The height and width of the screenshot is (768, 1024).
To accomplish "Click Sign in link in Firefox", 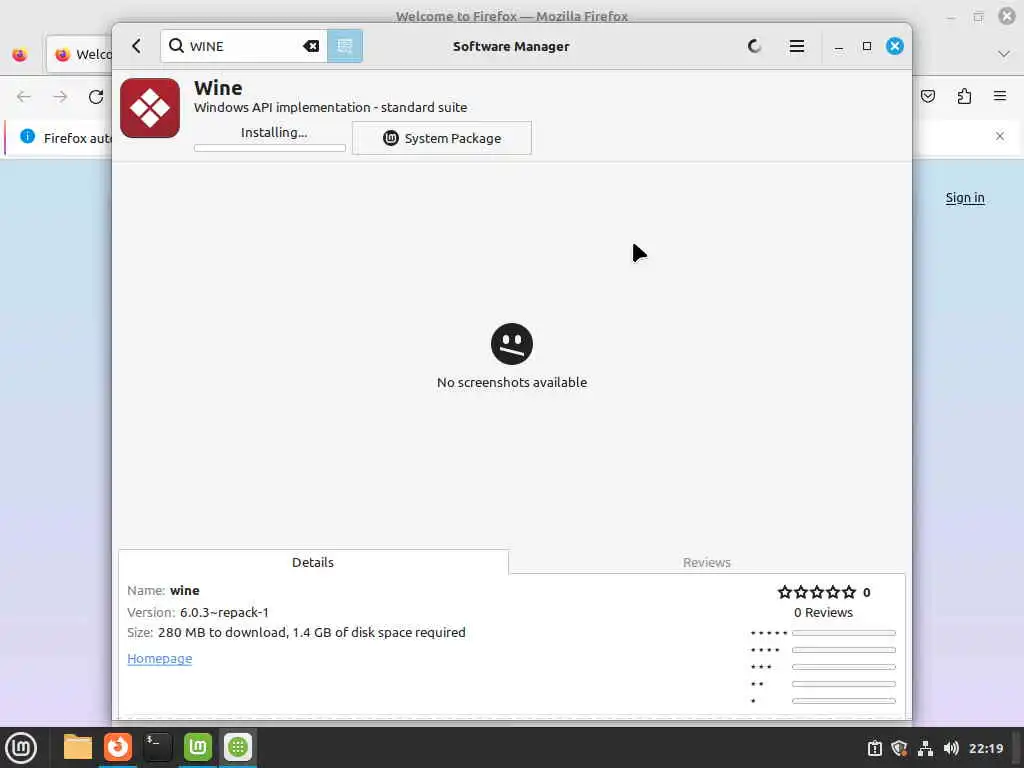I will (965, 197).
